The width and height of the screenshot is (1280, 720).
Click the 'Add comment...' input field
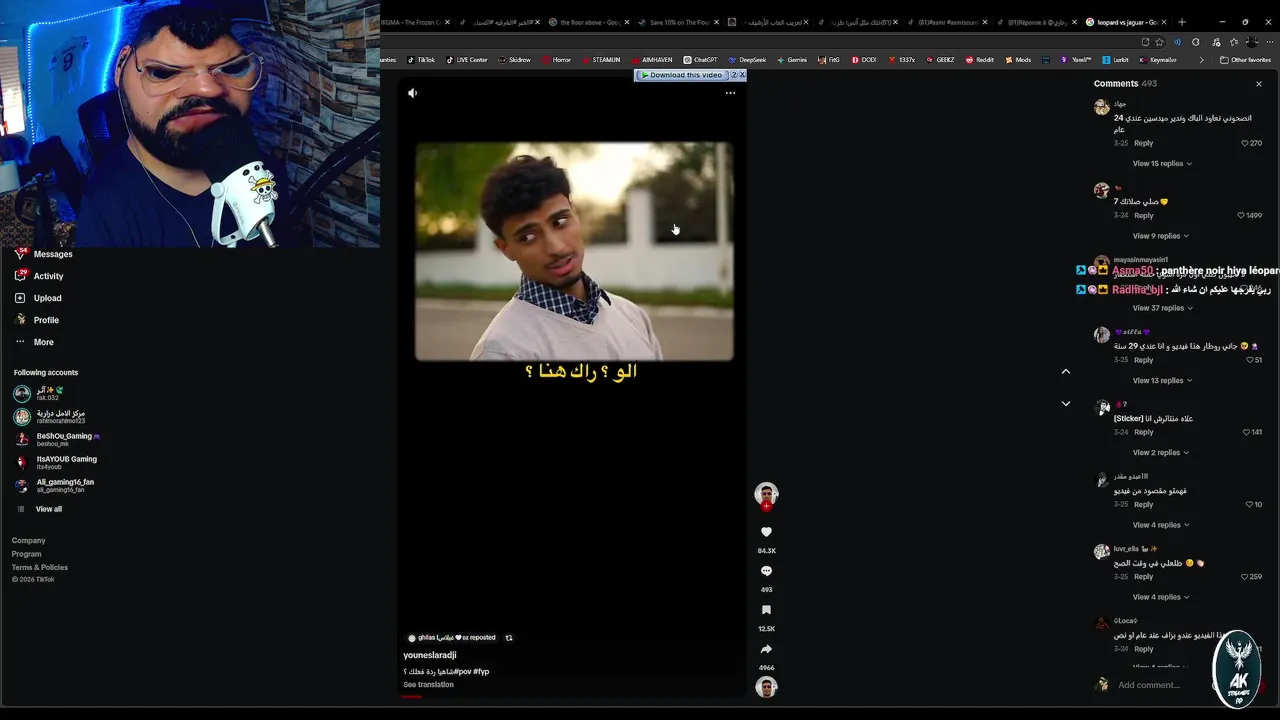point(1160,685)
